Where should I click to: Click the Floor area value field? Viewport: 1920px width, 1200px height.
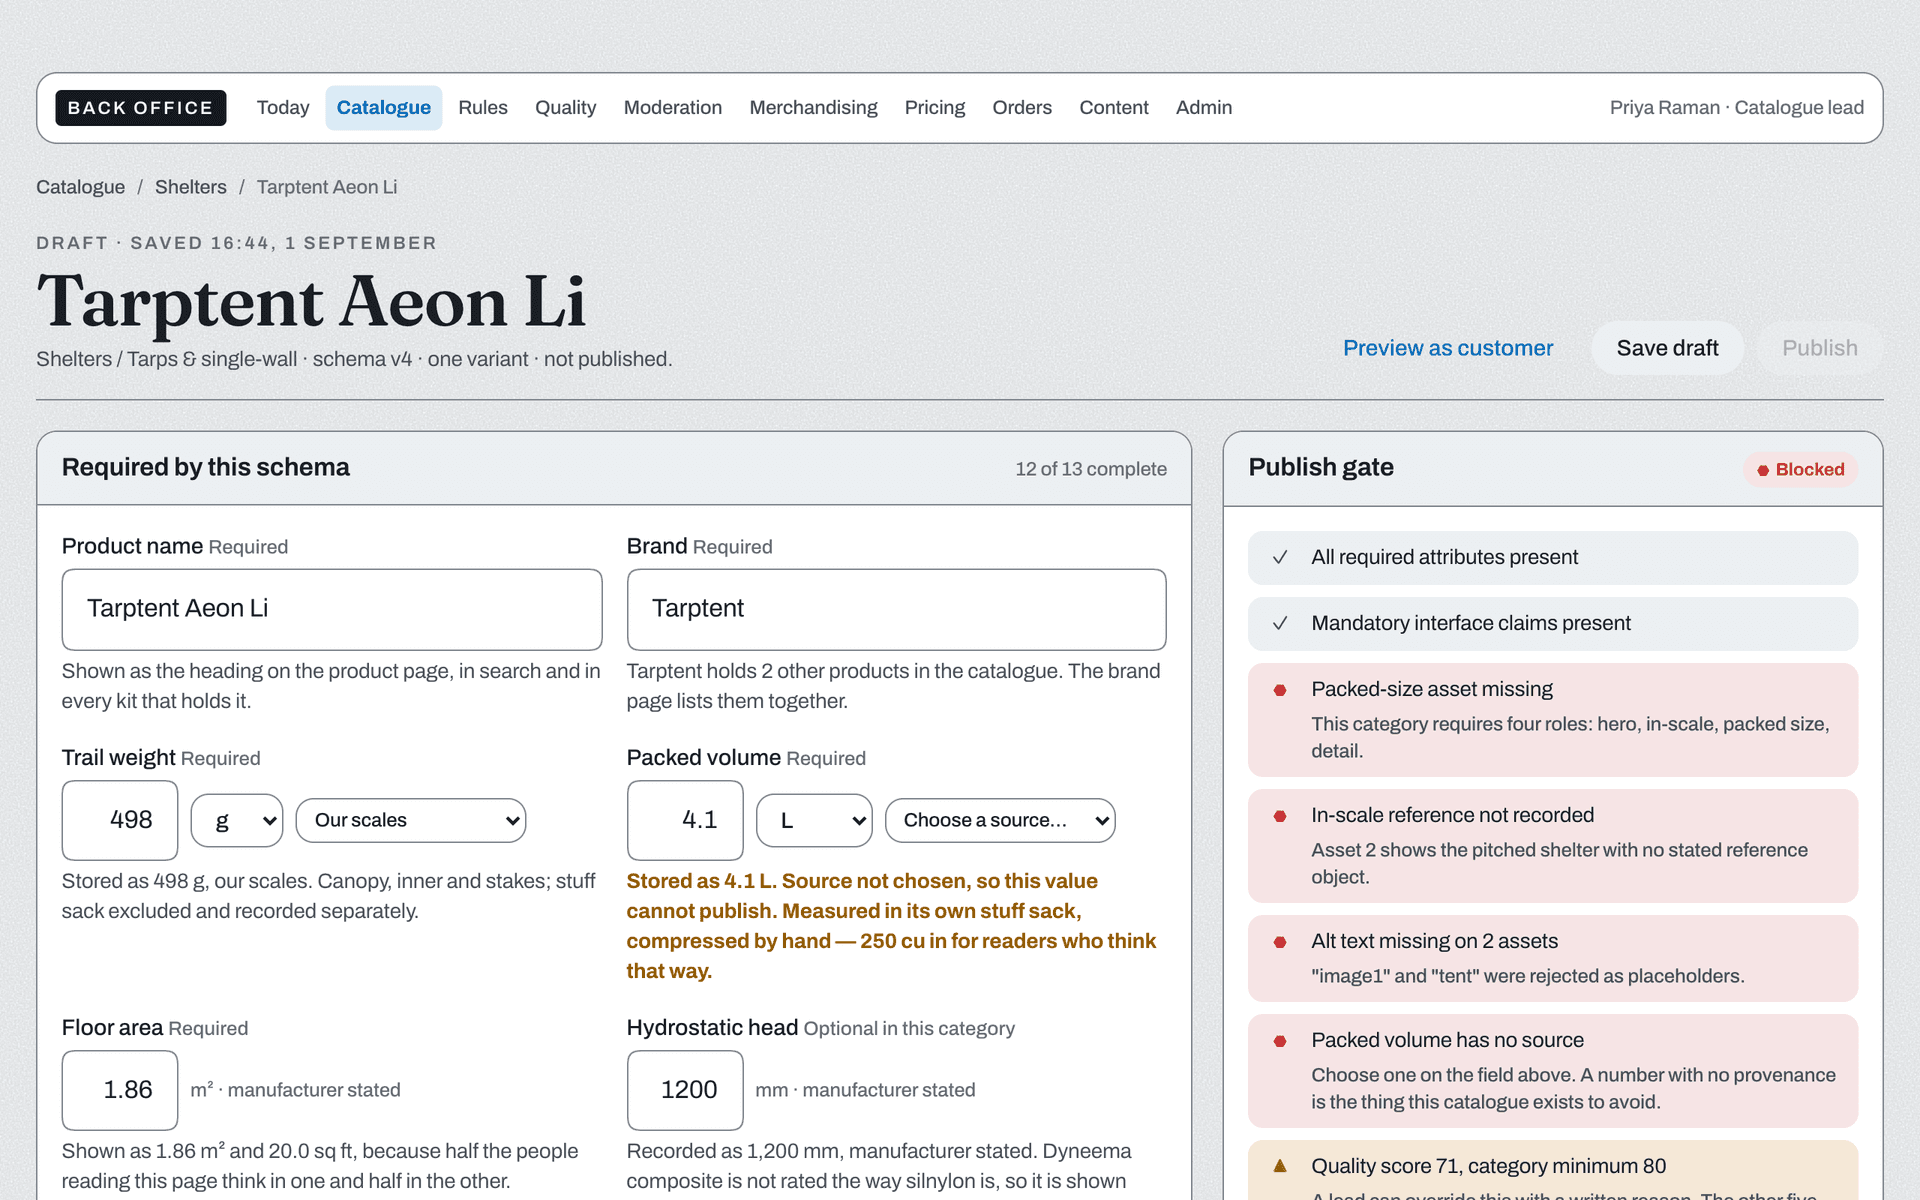coord(120,1090)
